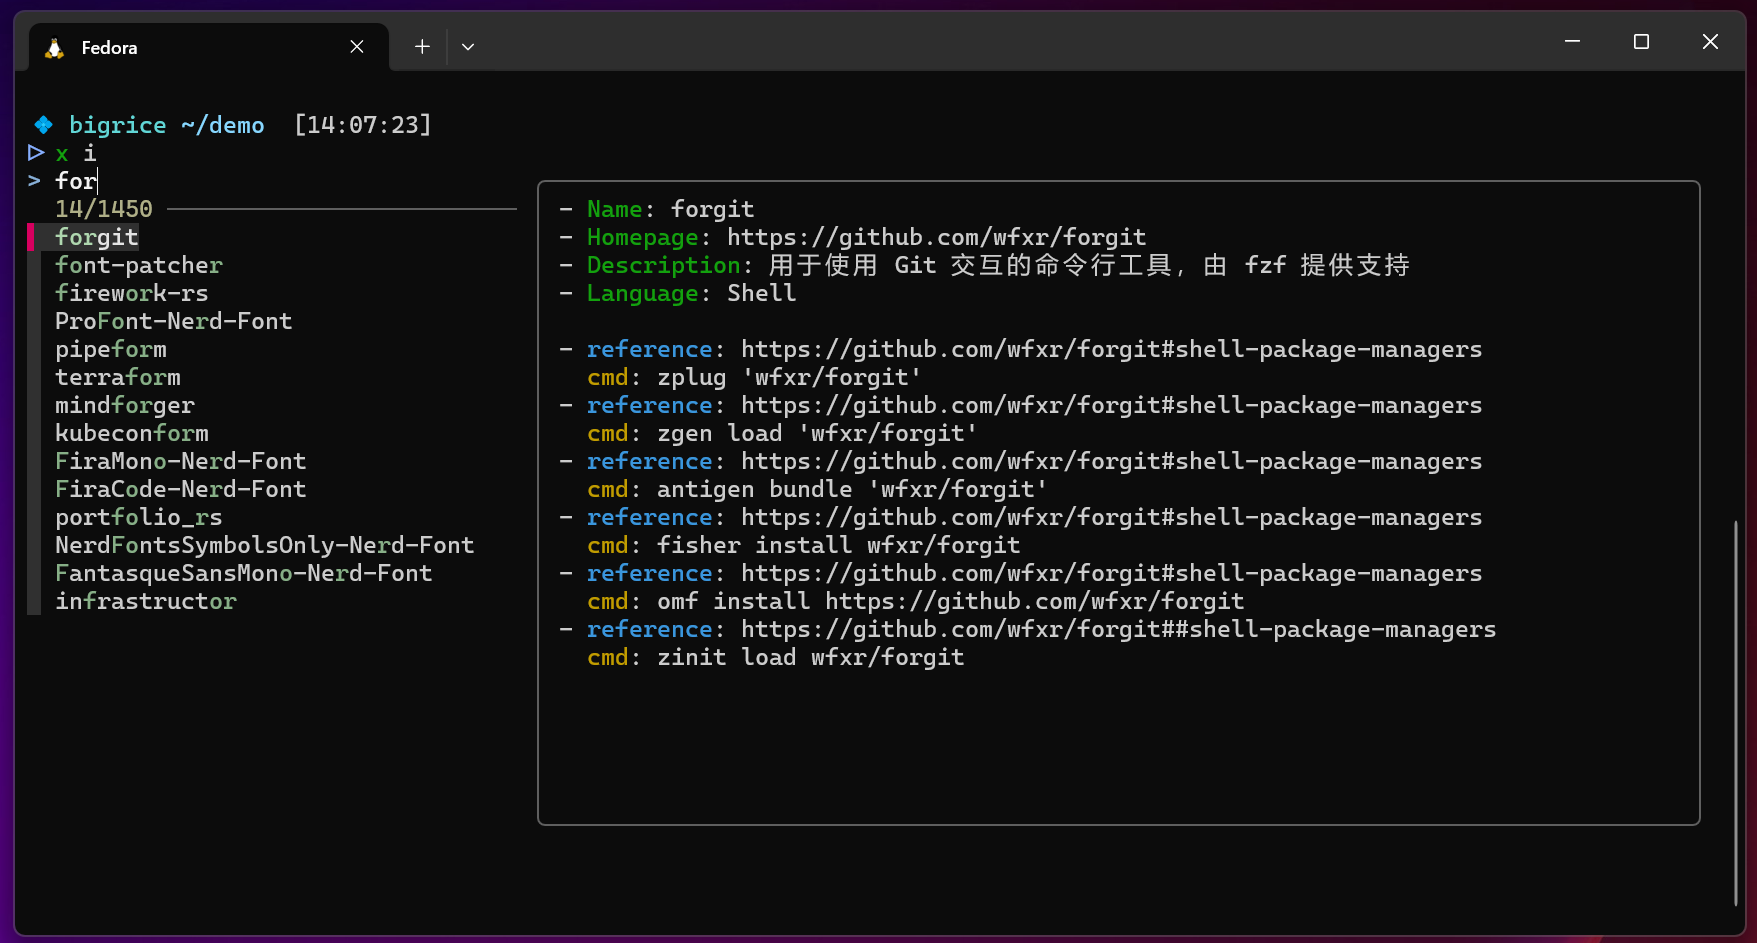Close the terminal window
1757x943 pixels.
coord(1710,42)
